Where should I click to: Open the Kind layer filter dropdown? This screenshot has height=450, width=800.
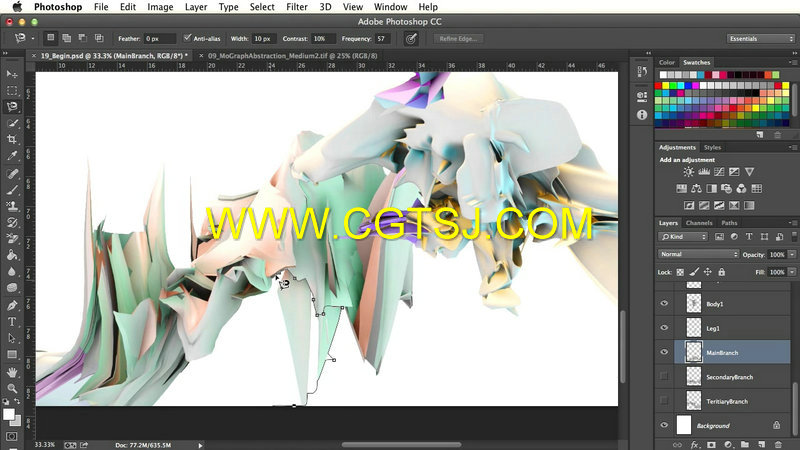pyautogui.click(x=683, y=237)
